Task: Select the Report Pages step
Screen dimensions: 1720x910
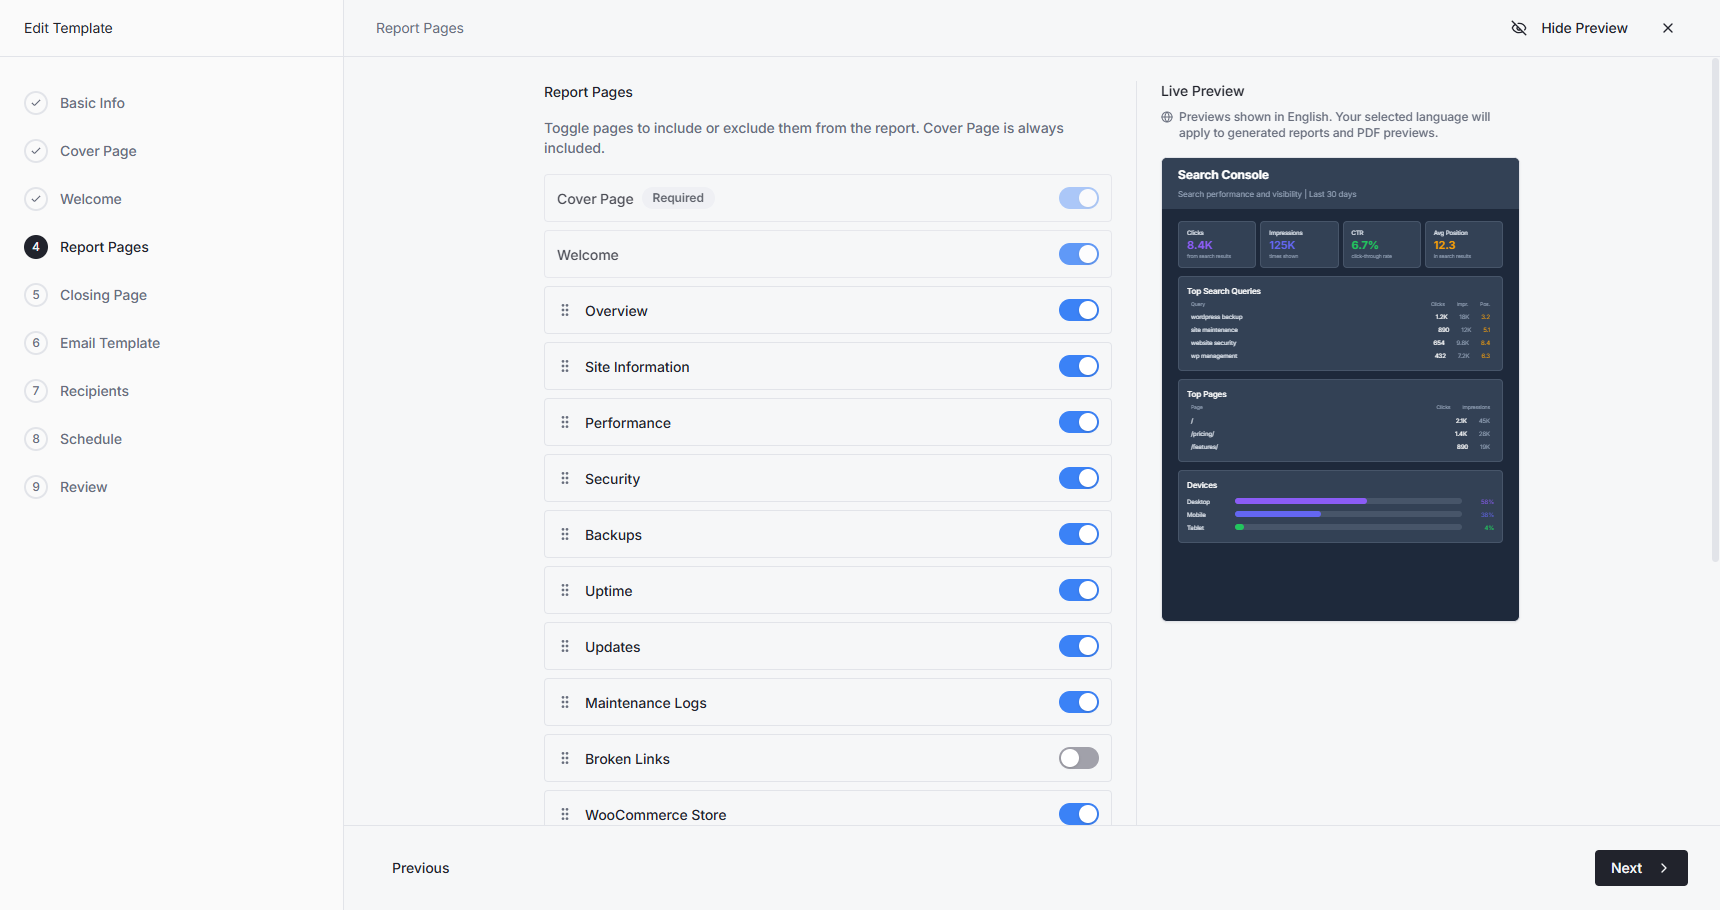Action: point(104,247)
